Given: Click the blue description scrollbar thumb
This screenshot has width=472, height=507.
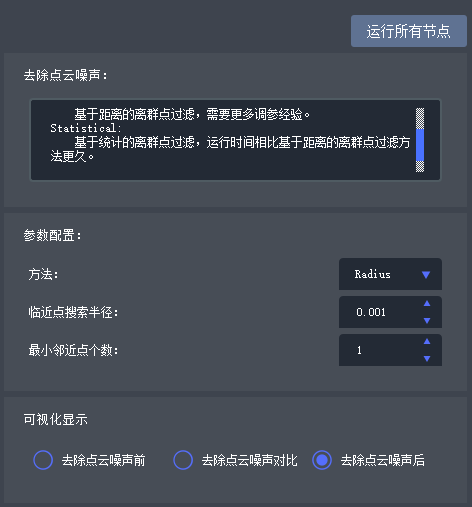Looking at the screenshot, I should tap(420, 145).
